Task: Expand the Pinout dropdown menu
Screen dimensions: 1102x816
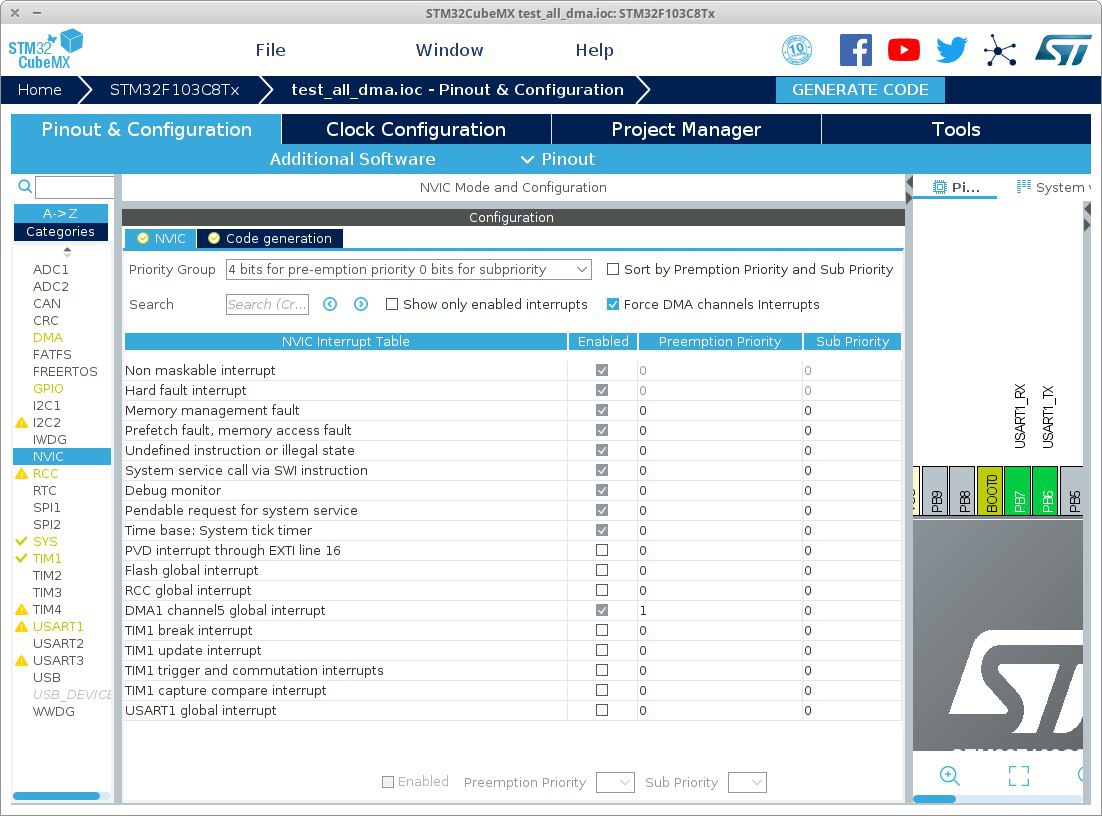Action: 558,160
